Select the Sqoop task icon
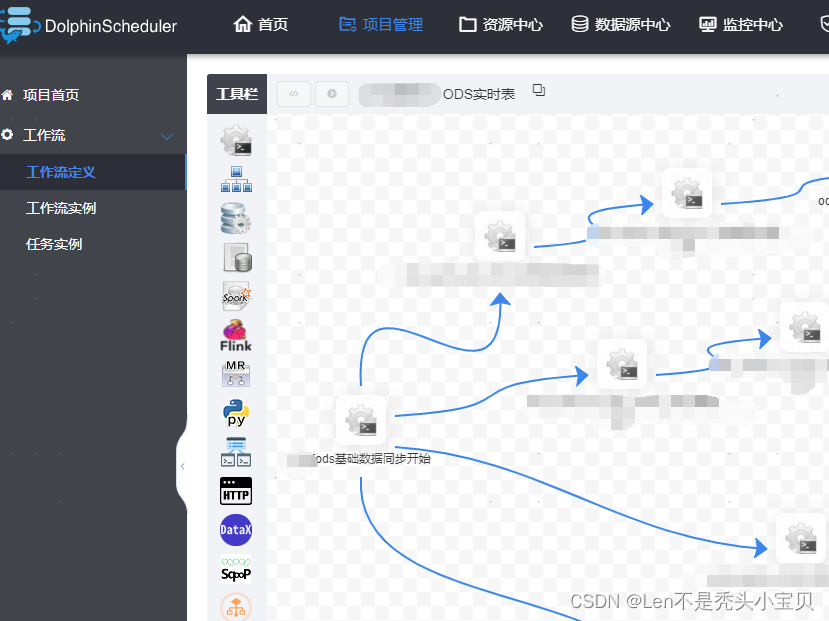 (x=235, y=569)
